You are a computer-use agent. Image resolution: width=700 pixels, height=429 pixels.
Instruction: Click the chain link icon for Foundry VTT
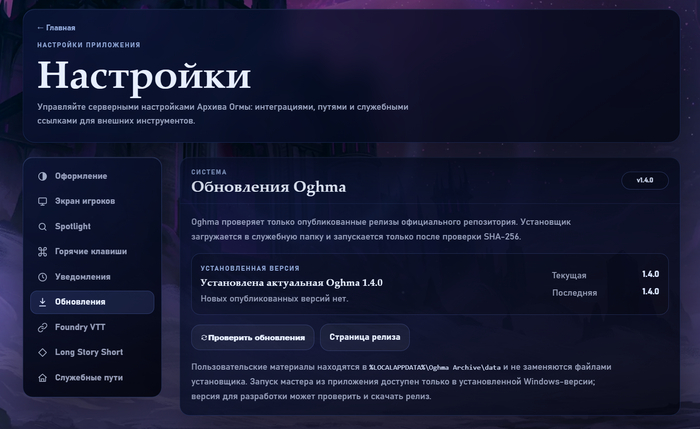coord(42,328)
